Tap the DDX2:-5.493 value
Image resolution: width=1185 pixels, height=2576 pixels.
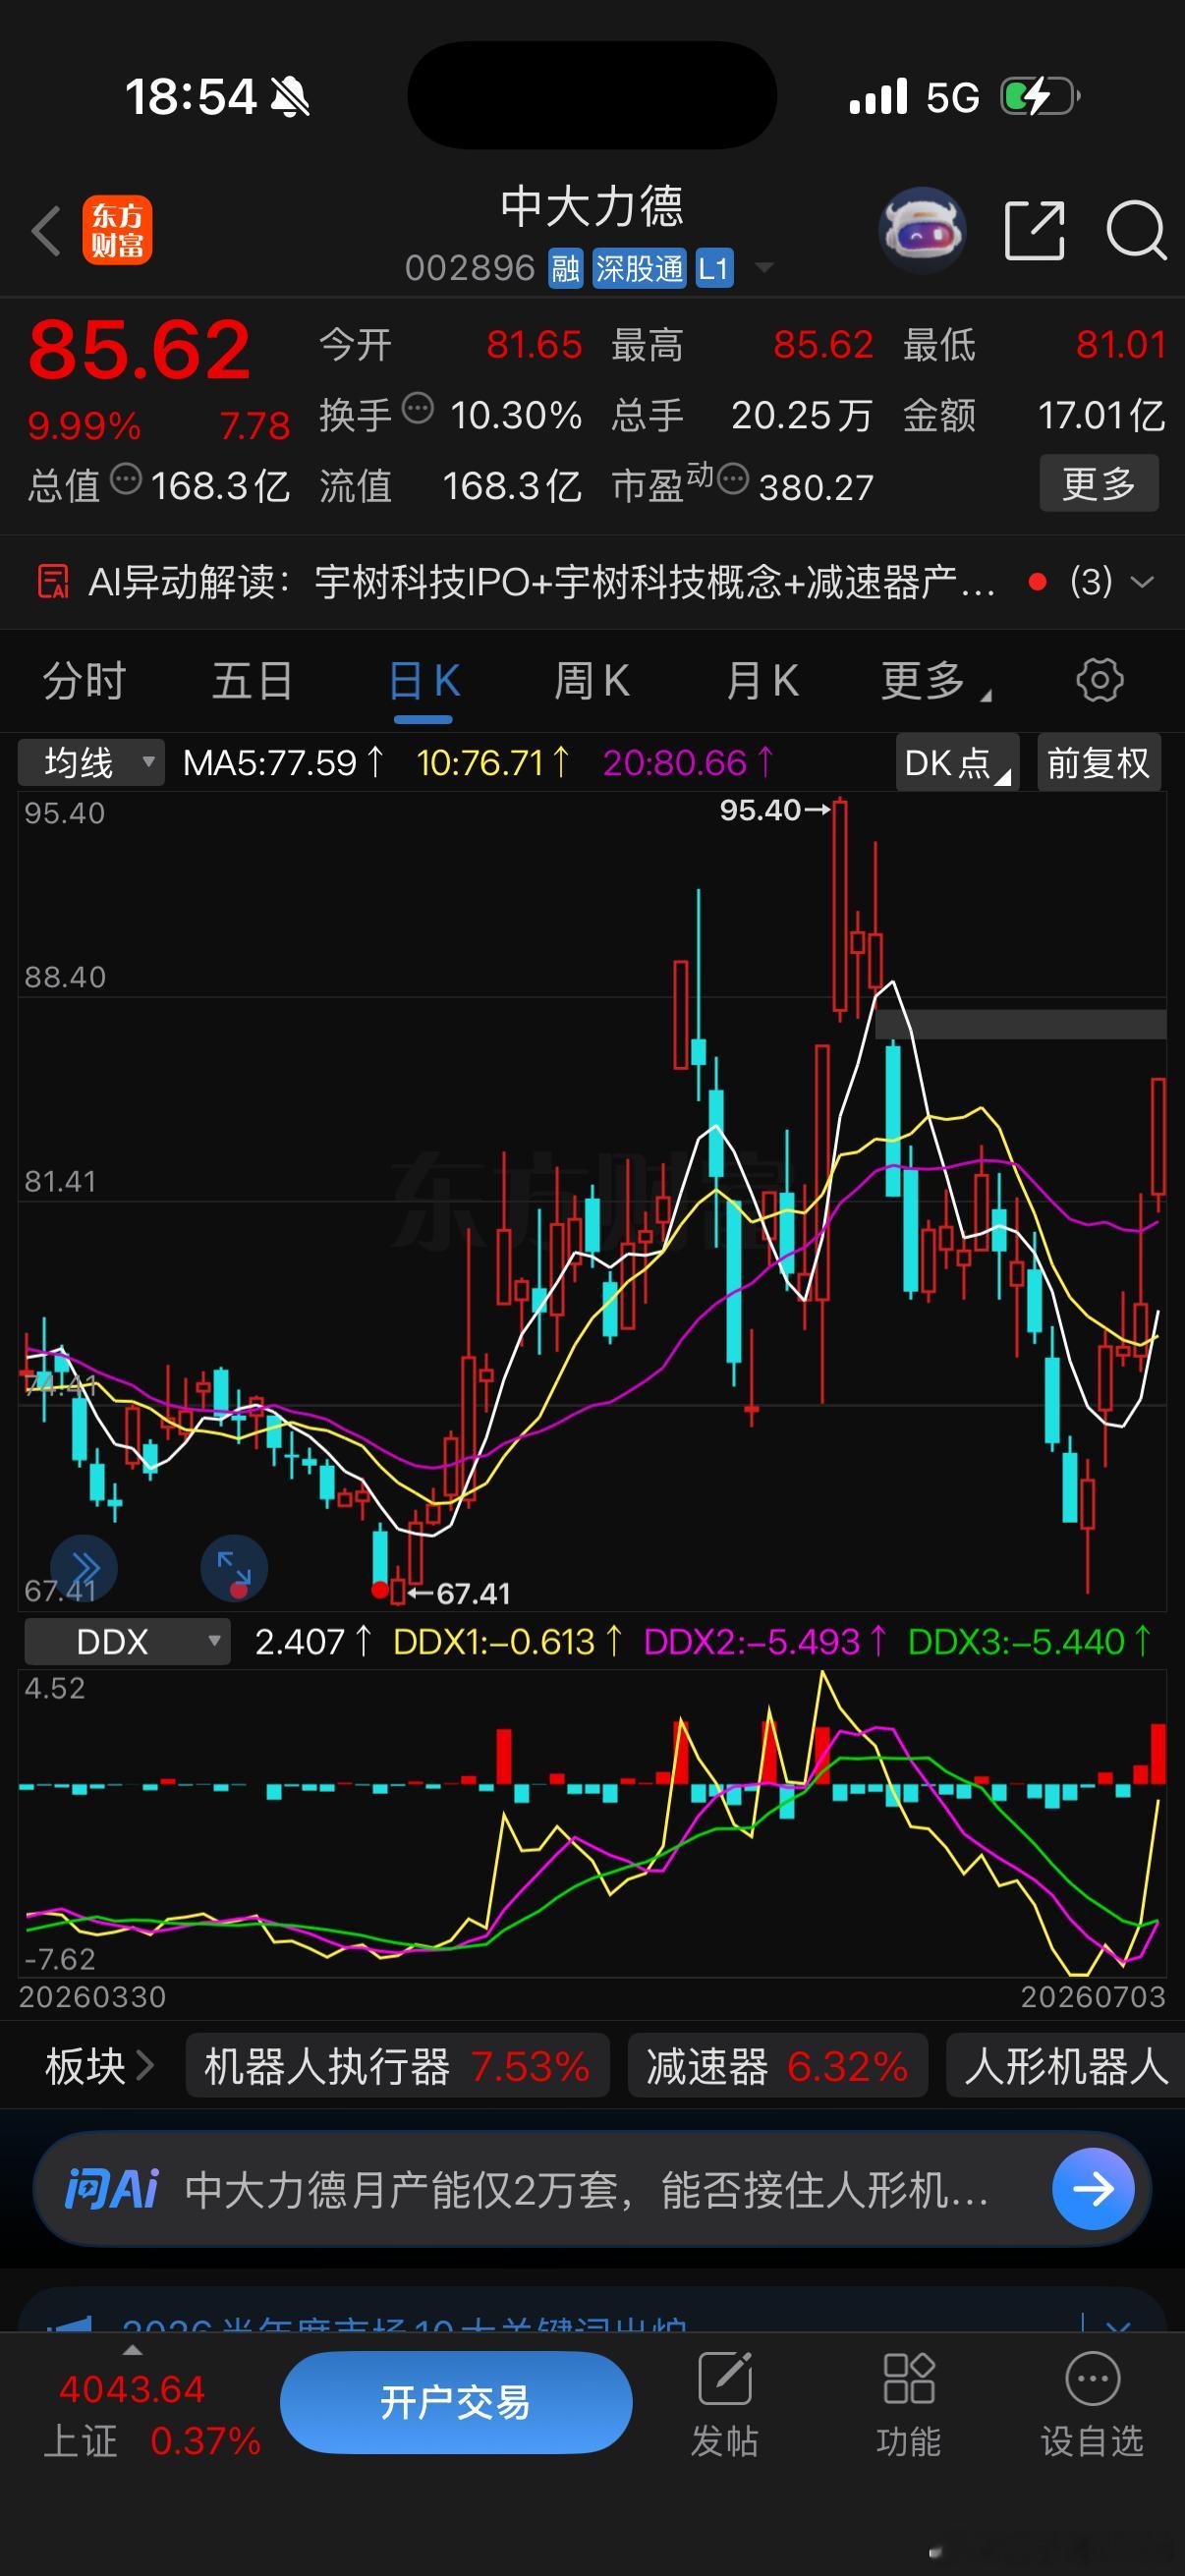765,1642
